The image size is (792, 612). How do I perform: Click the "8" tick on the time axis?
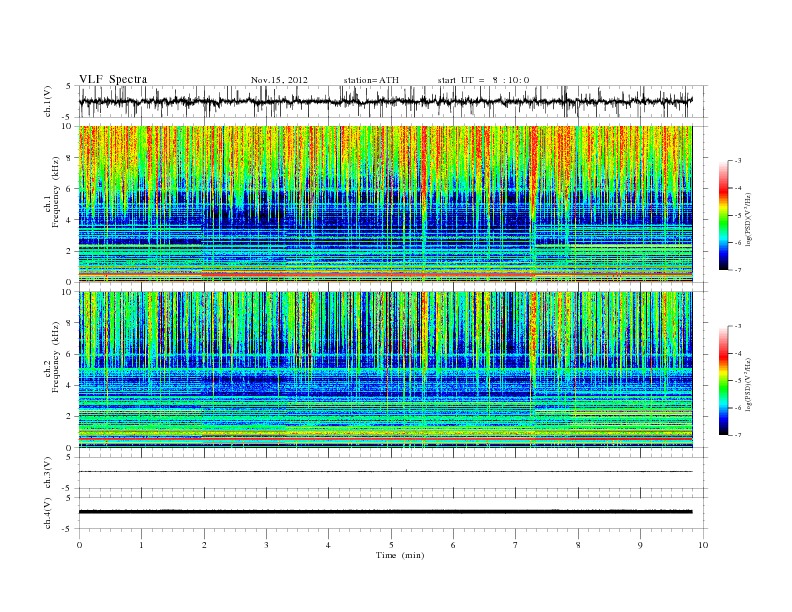tap(578, 545)
